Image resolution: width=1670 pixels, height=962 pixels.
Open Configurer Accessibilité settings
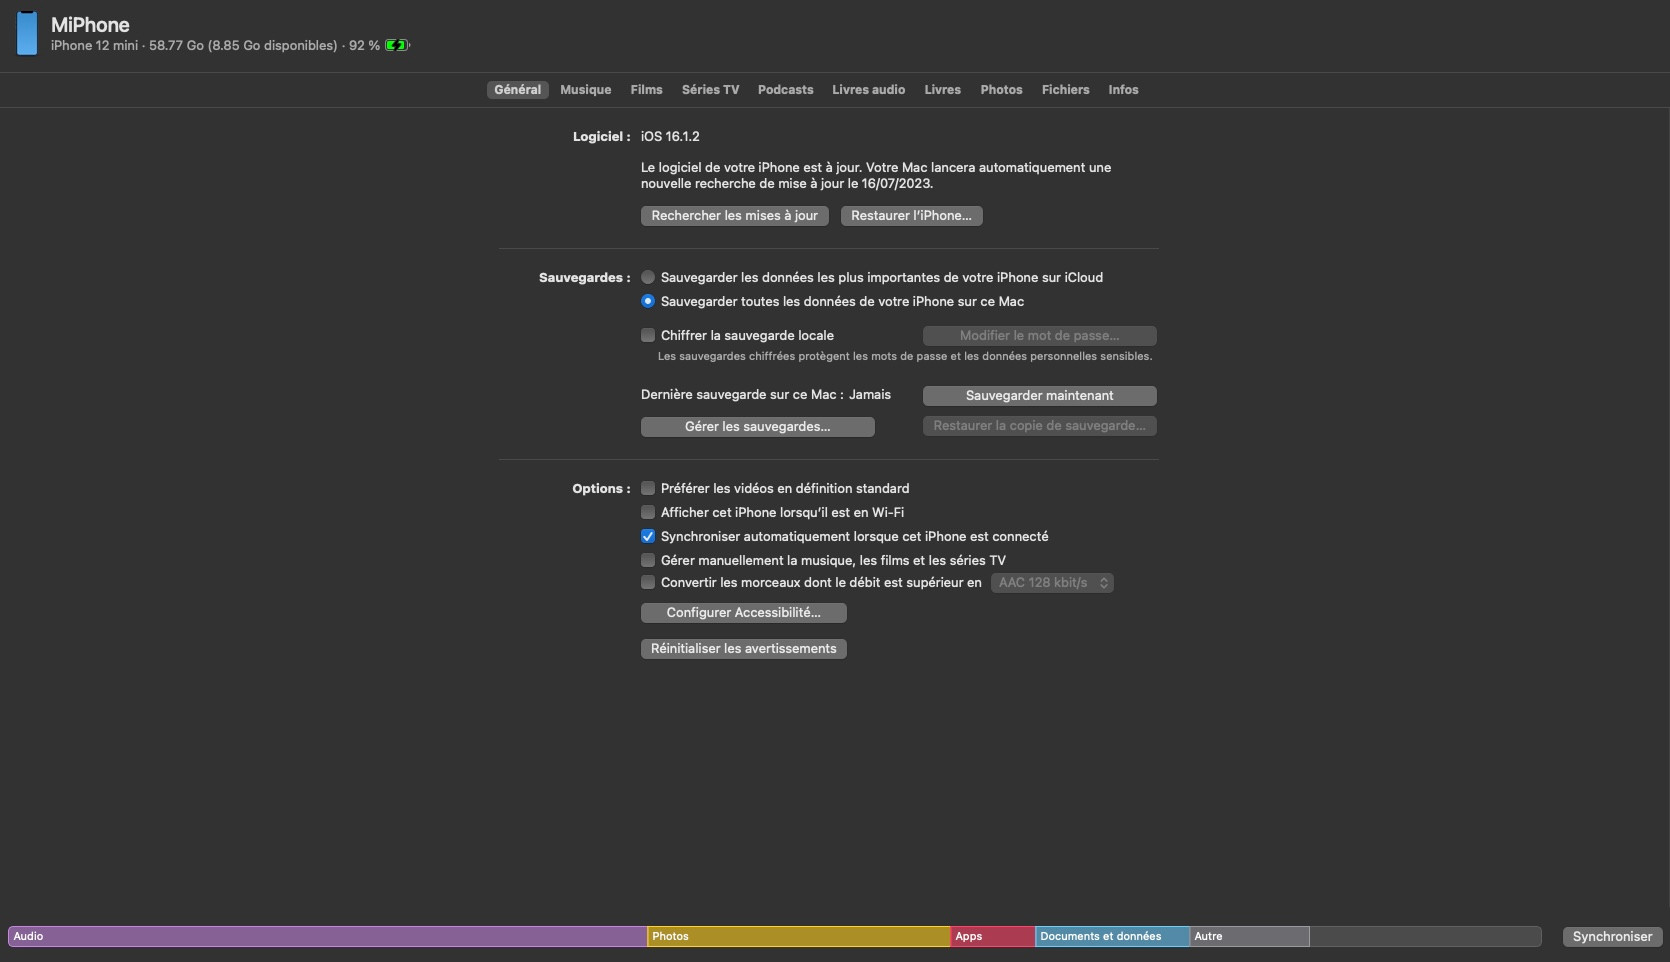[x=744, y=613]
